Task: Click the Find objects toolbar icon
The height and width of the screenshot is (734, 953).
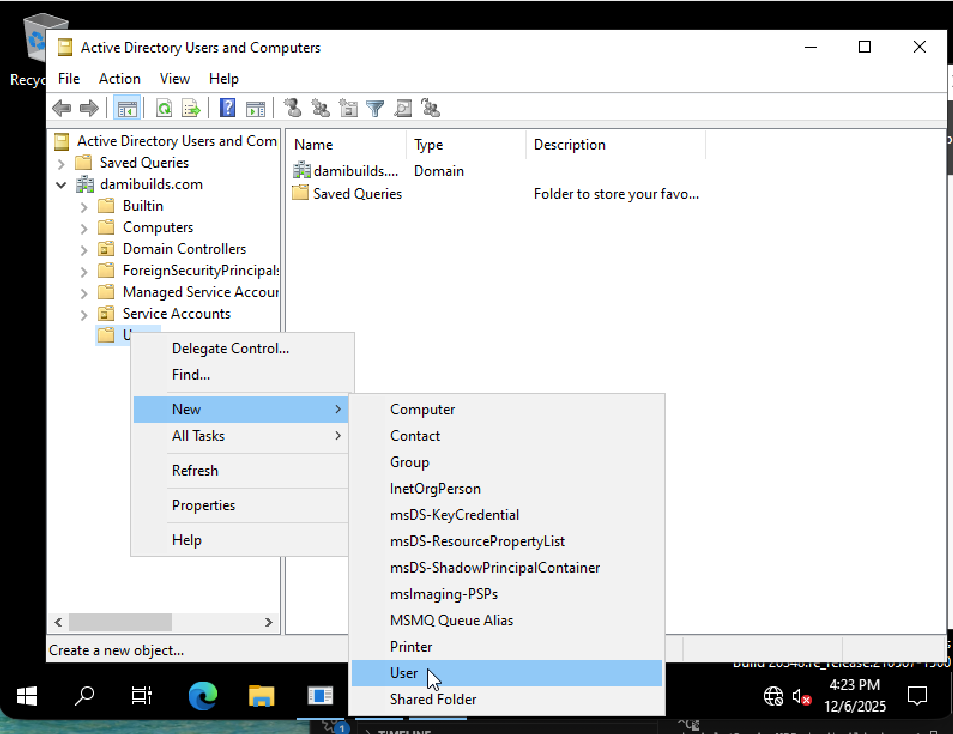Action: 403,108
